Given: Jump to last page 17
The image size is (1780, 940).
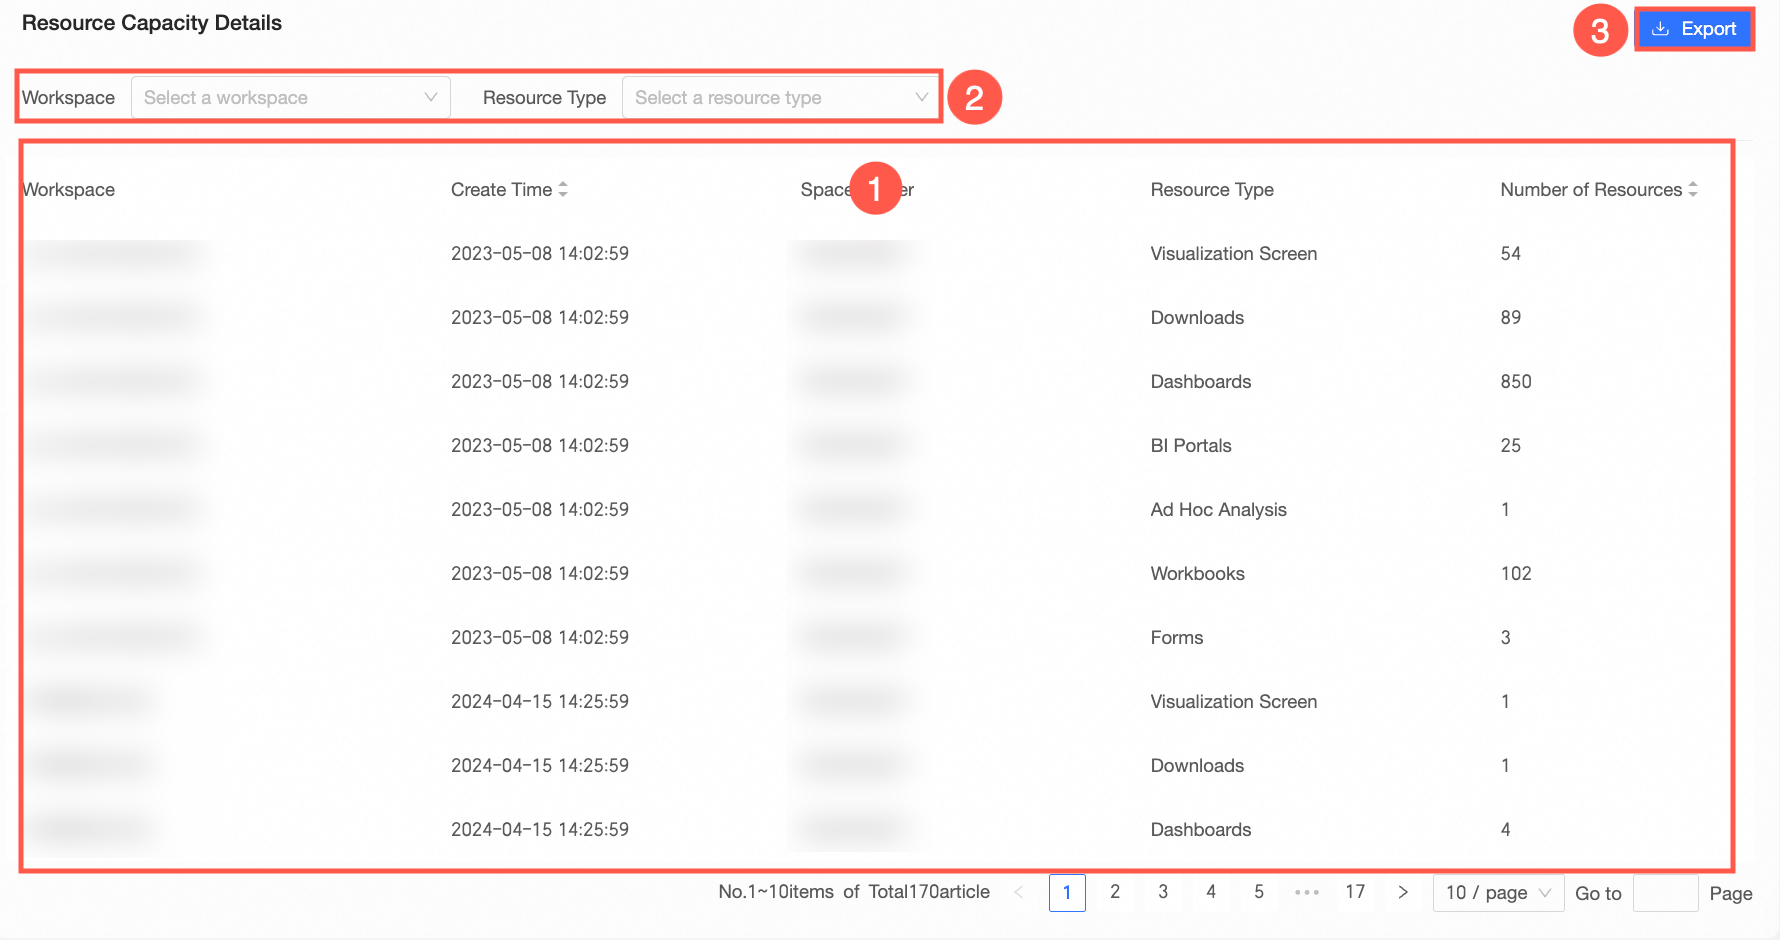Looking at the screenshot, I should tap(1355, 892).
